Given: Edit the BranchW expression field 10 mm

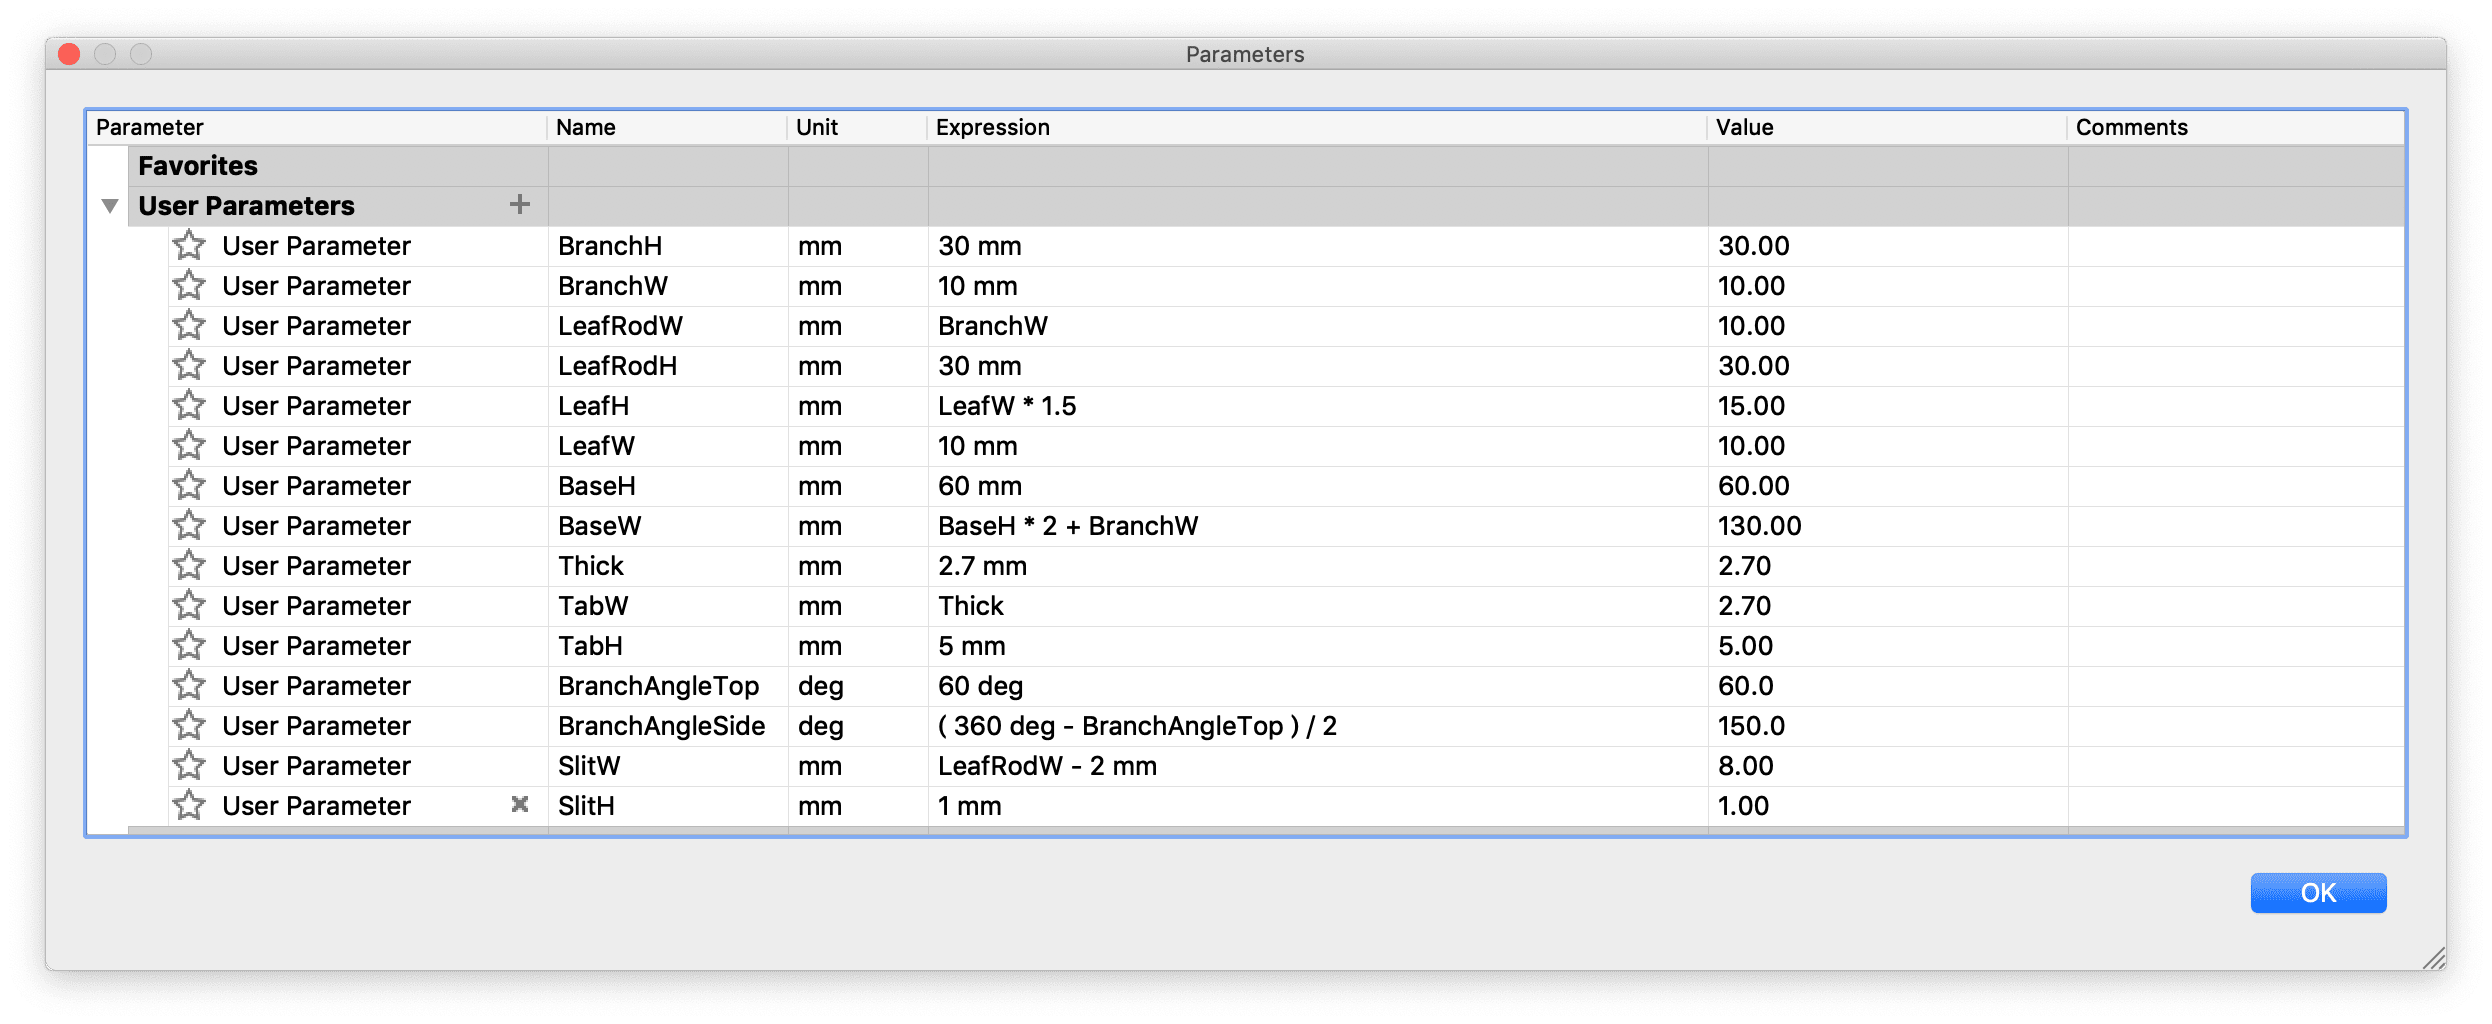Looking at the screenshot, I should click(x=978, y=286).
